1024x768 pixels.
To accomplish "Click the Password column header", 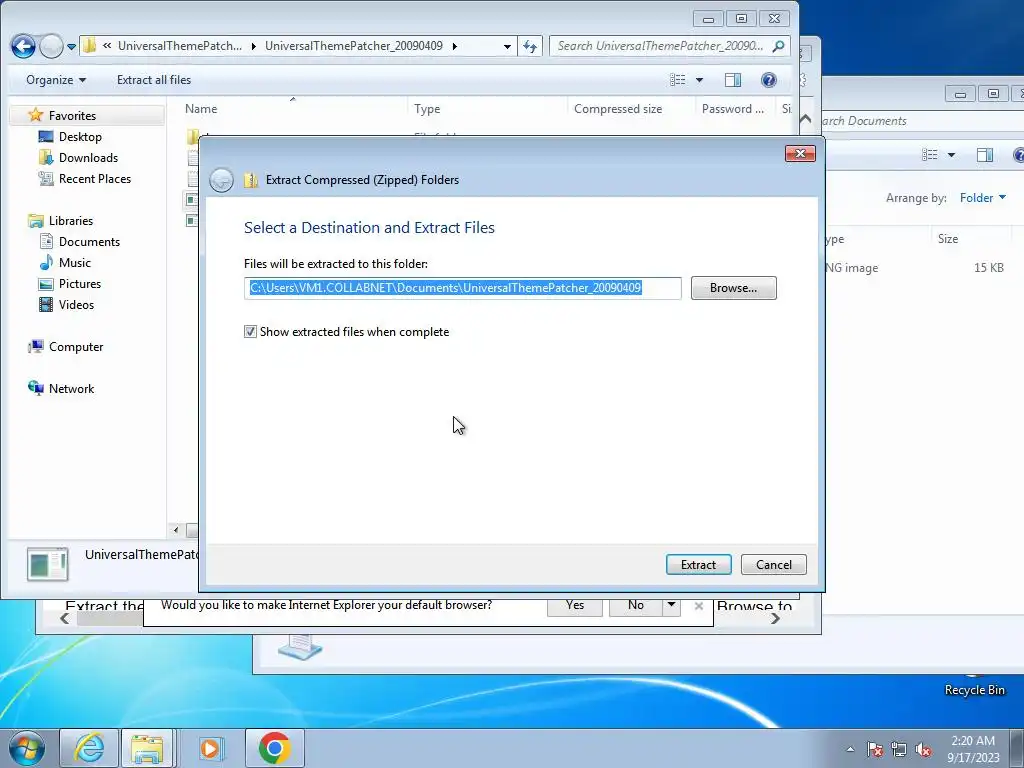I will 733,109.
